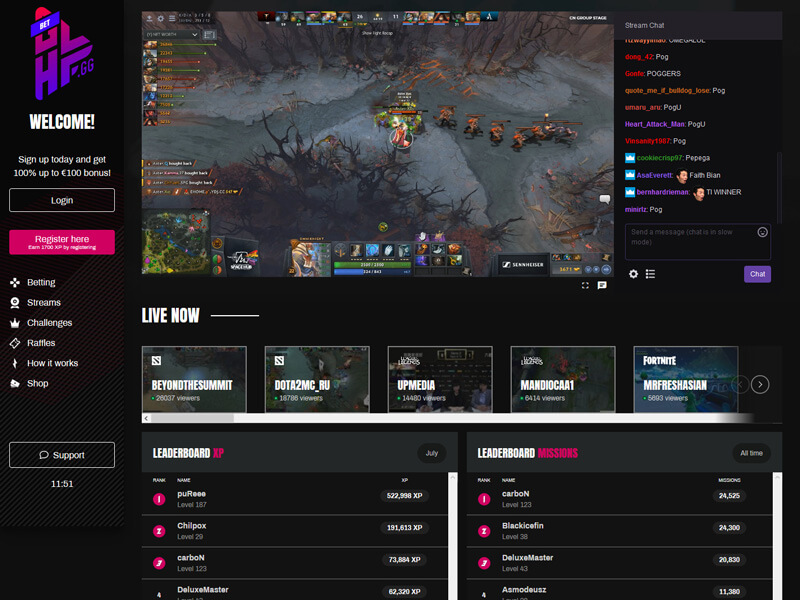800x600 pixels.
Task: Click the white speech bubble icon on the video
Action: click(605, 199)
